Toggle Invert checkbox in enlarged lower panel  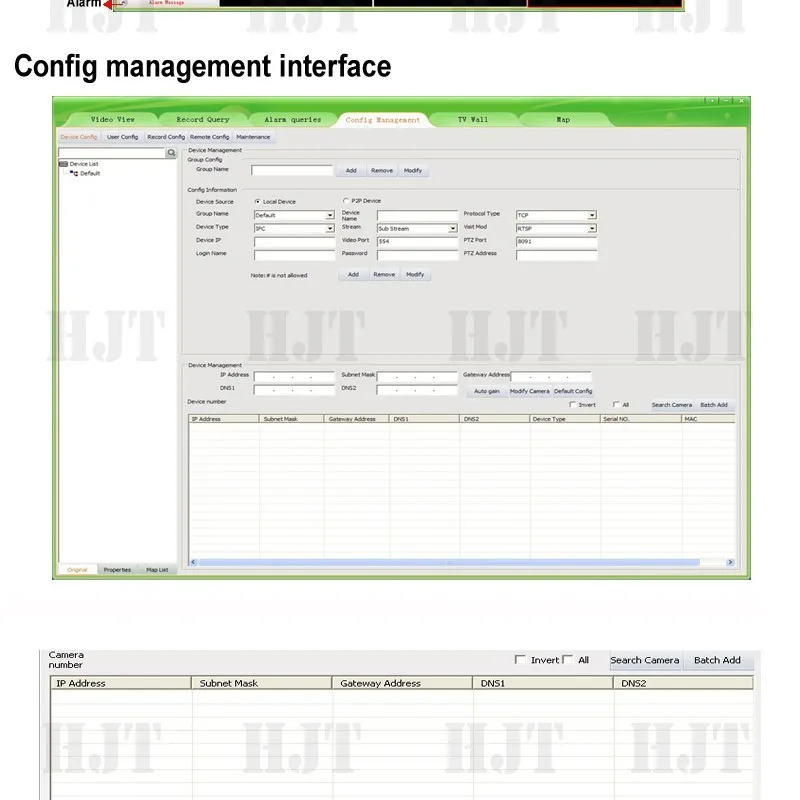(520, 660)
